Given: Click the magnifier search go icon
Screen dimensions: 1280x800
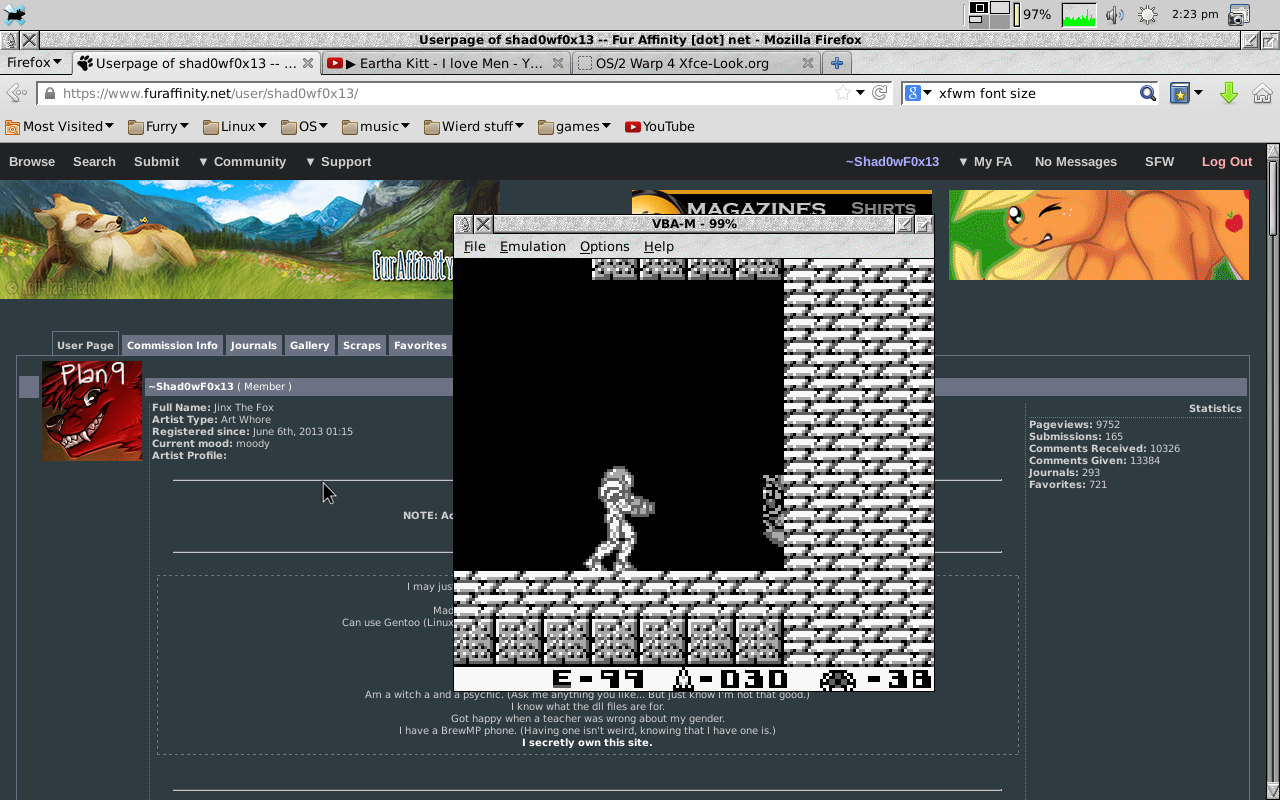Looking at the screenshot, I should (1148, 93).
